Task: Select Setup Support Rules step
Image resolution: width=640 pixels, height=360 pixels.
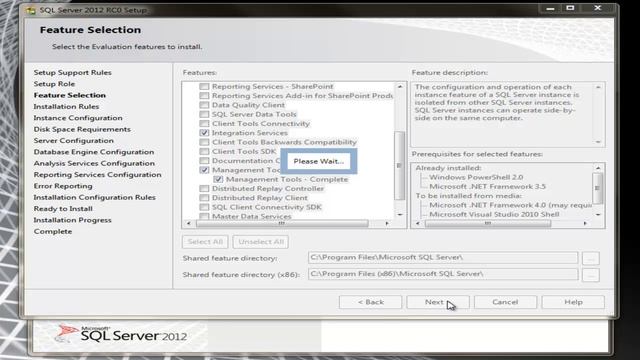Action: point(73,73)
